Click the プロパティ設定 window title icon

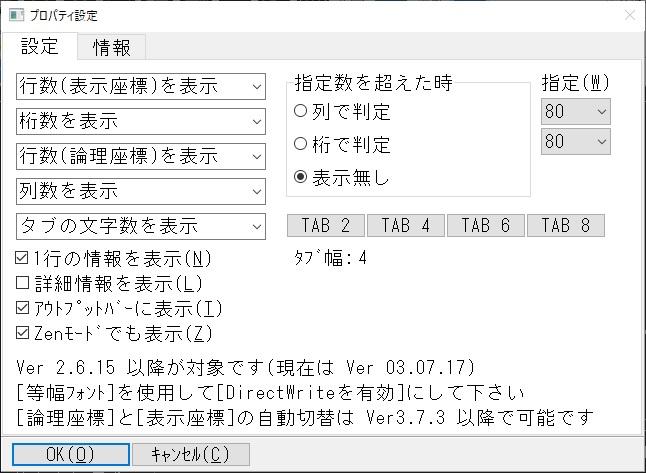tap(16, 16)
